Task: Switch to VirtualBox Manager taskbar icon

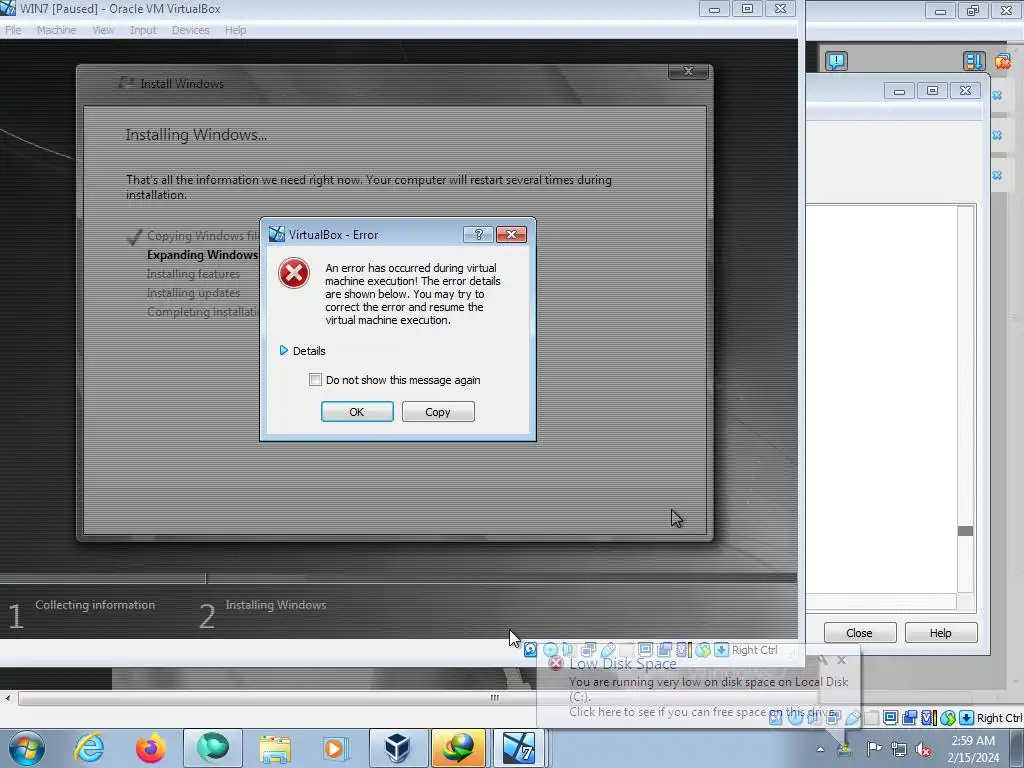Action: 398,748
